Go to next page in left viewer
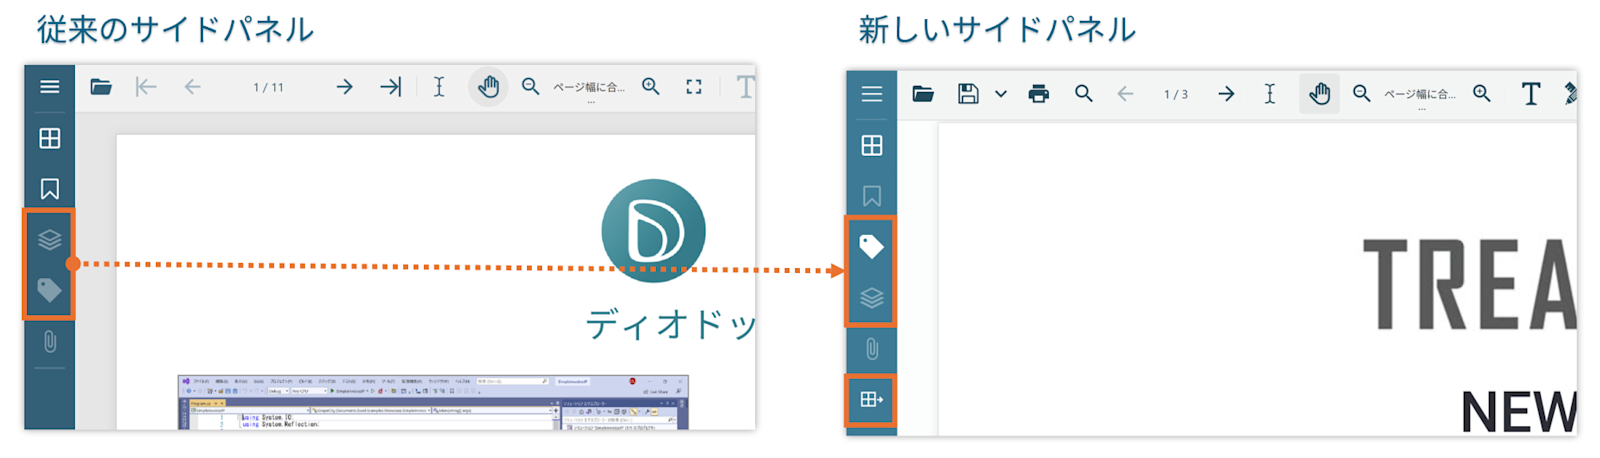 [344, 87]
